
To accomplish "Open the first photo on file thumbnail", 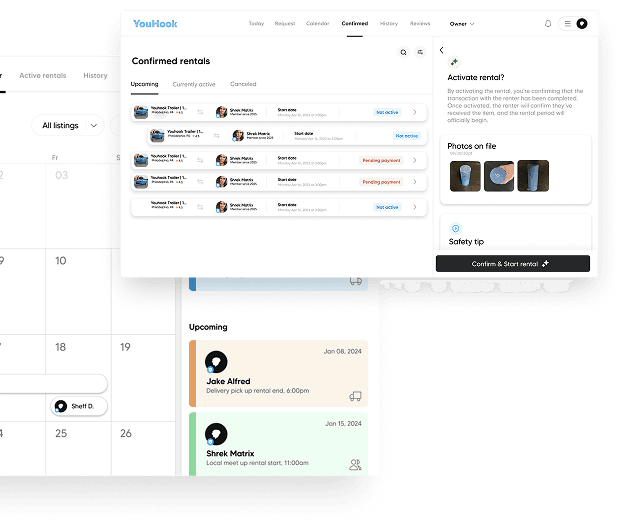I will [x=465, y=176].
